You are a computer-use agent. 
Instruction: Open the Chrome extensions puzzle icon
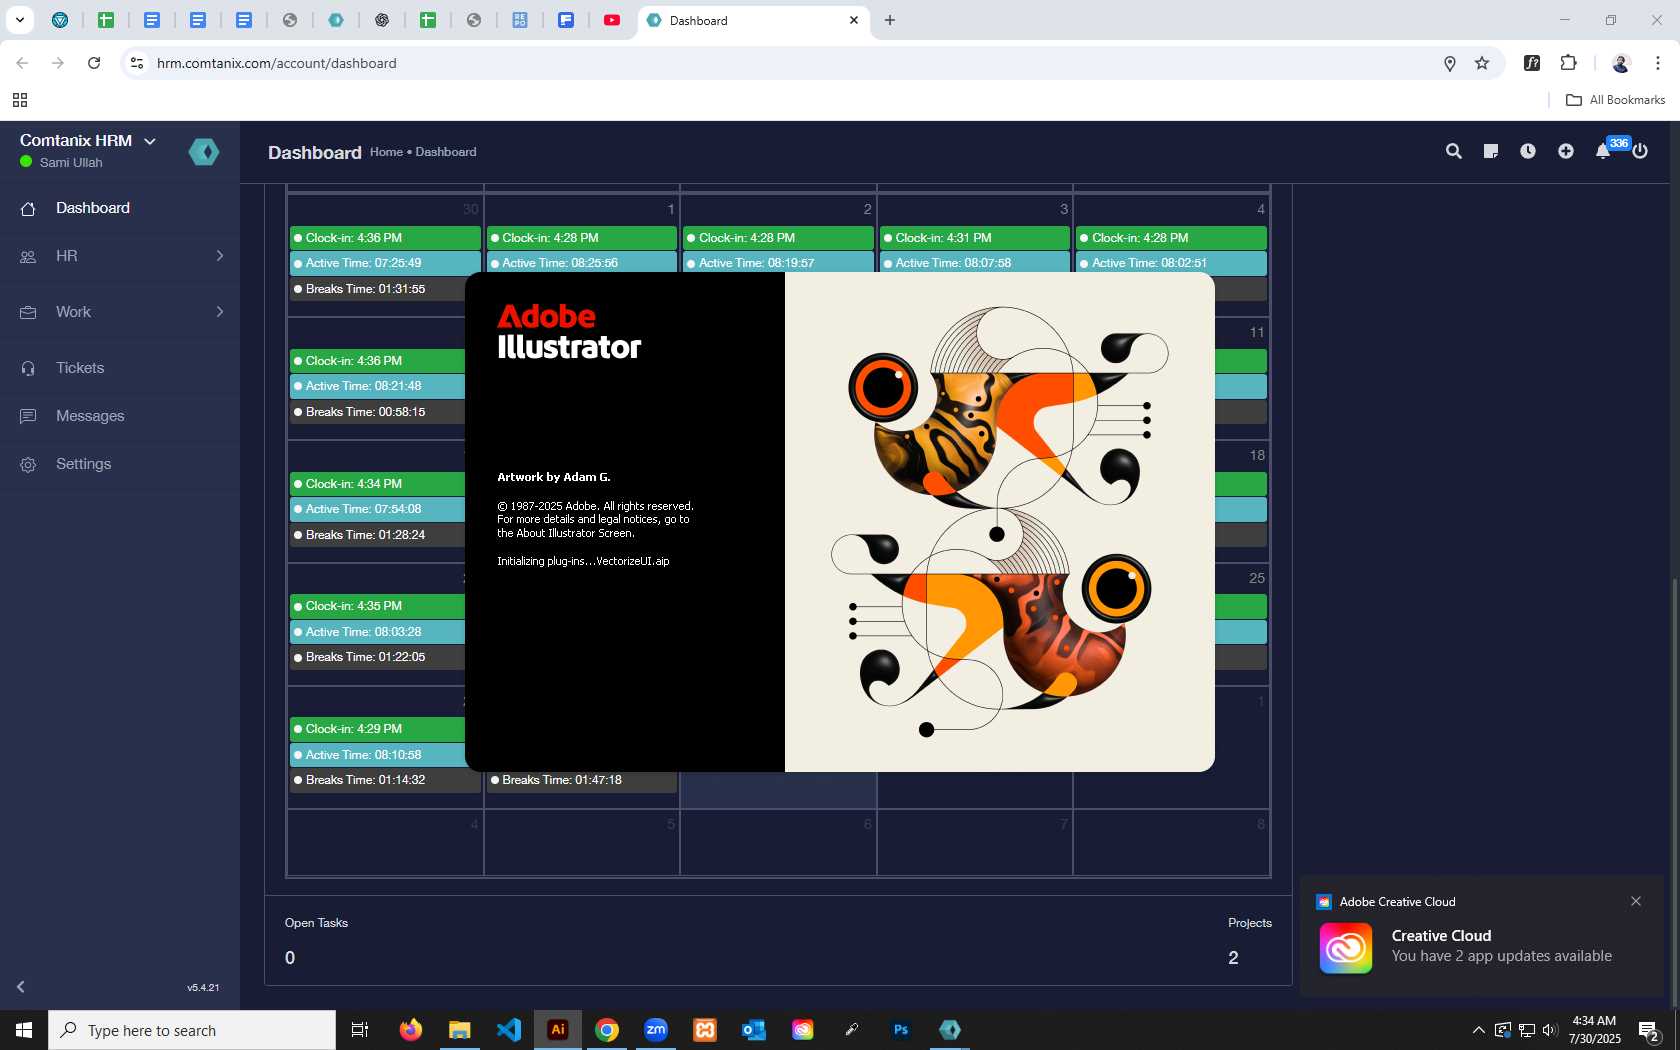[x=1568, y=63]
